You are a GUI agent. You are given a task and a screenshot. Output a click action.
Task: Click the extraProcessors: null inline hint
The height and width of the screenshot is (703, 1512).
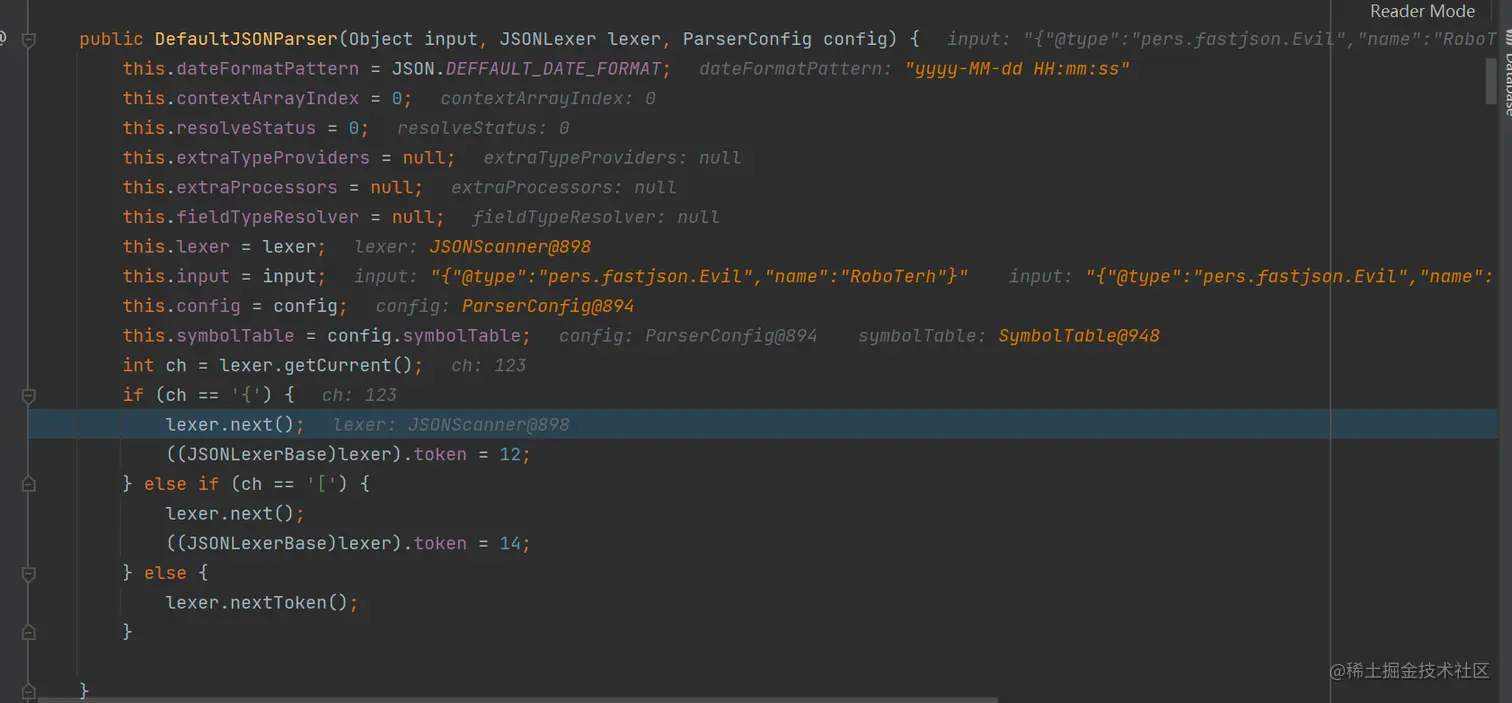coord(564,187)
